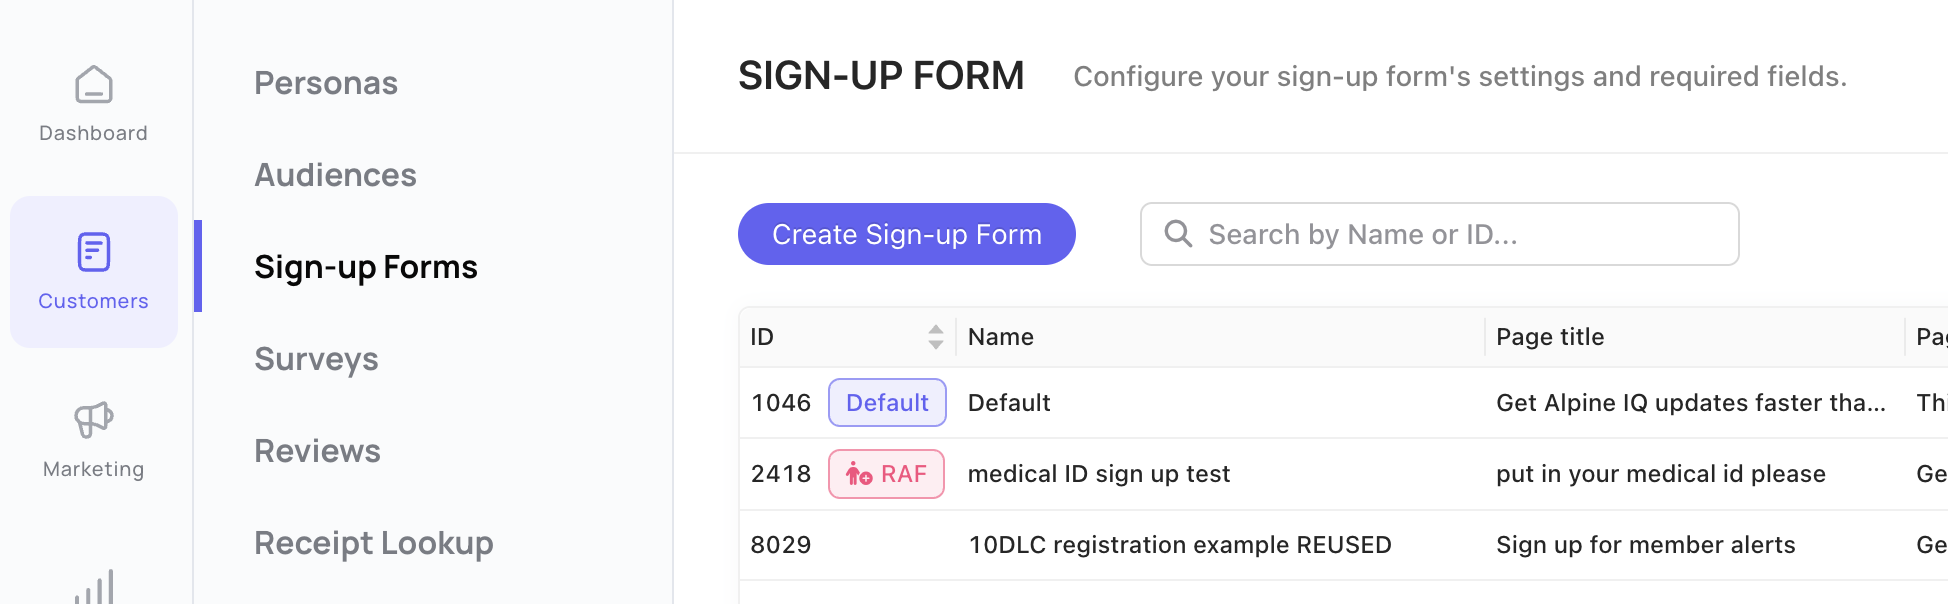Select the Customers form icon
Screen dimensions: 1948x604
pyautogui.click(x=94, y=252)
